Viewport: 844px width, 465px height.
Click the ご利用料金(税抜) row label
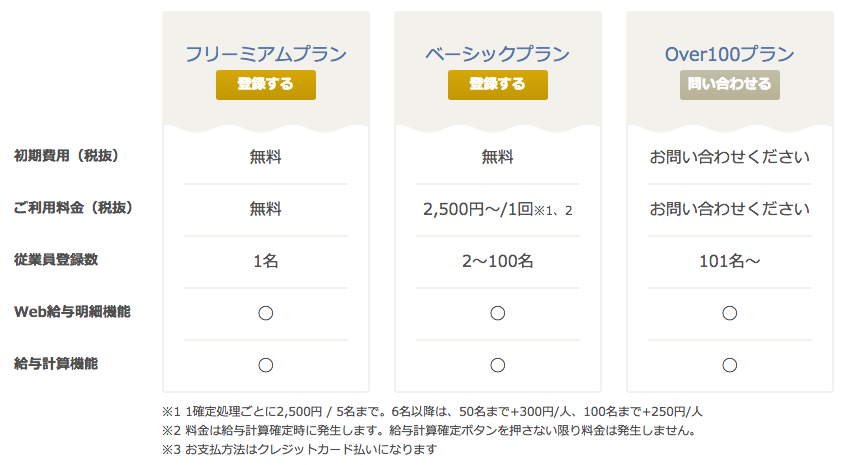(73, 208)
